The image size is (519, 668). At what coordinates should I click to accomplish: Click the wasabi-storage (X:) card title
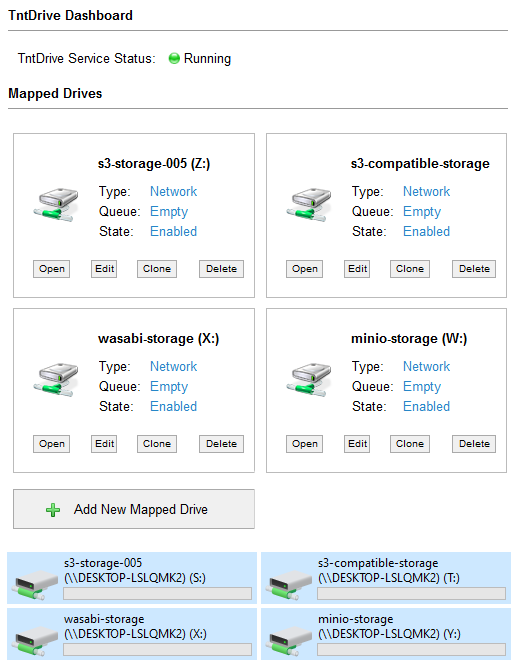[x=159, y=339]
